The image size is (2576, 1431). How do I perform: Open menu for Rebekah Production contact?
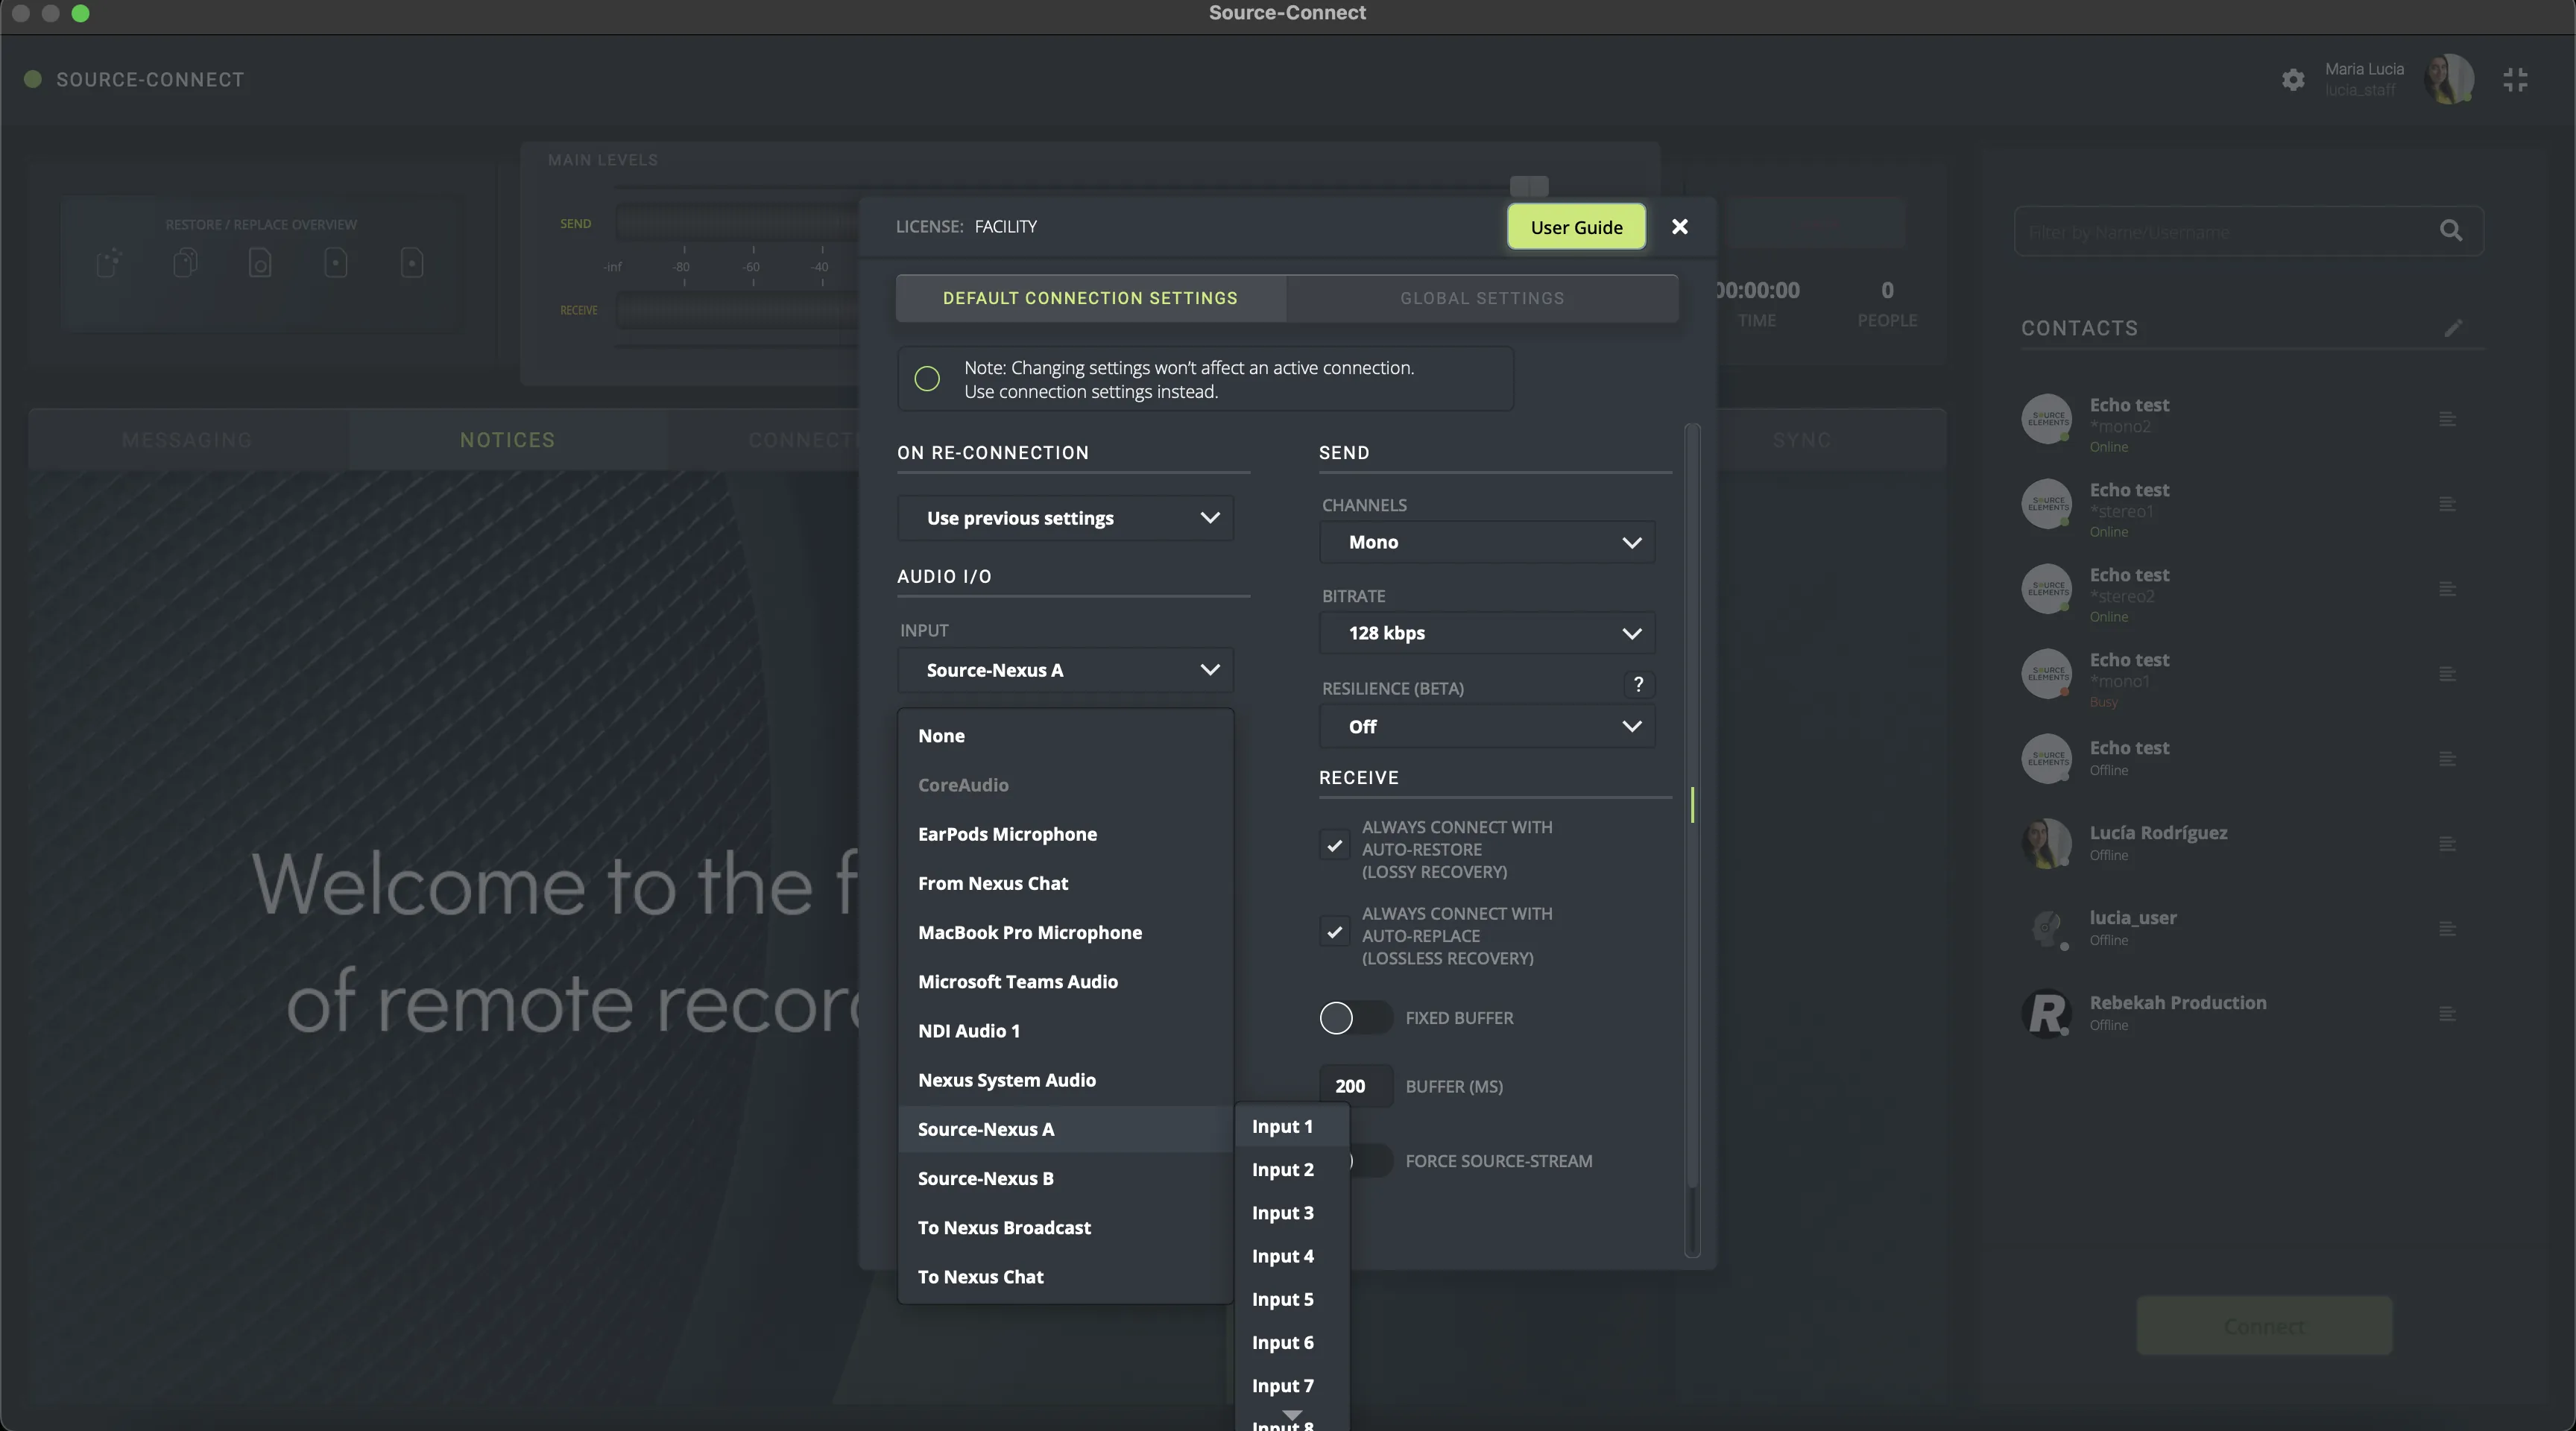click(2447, 1014)
